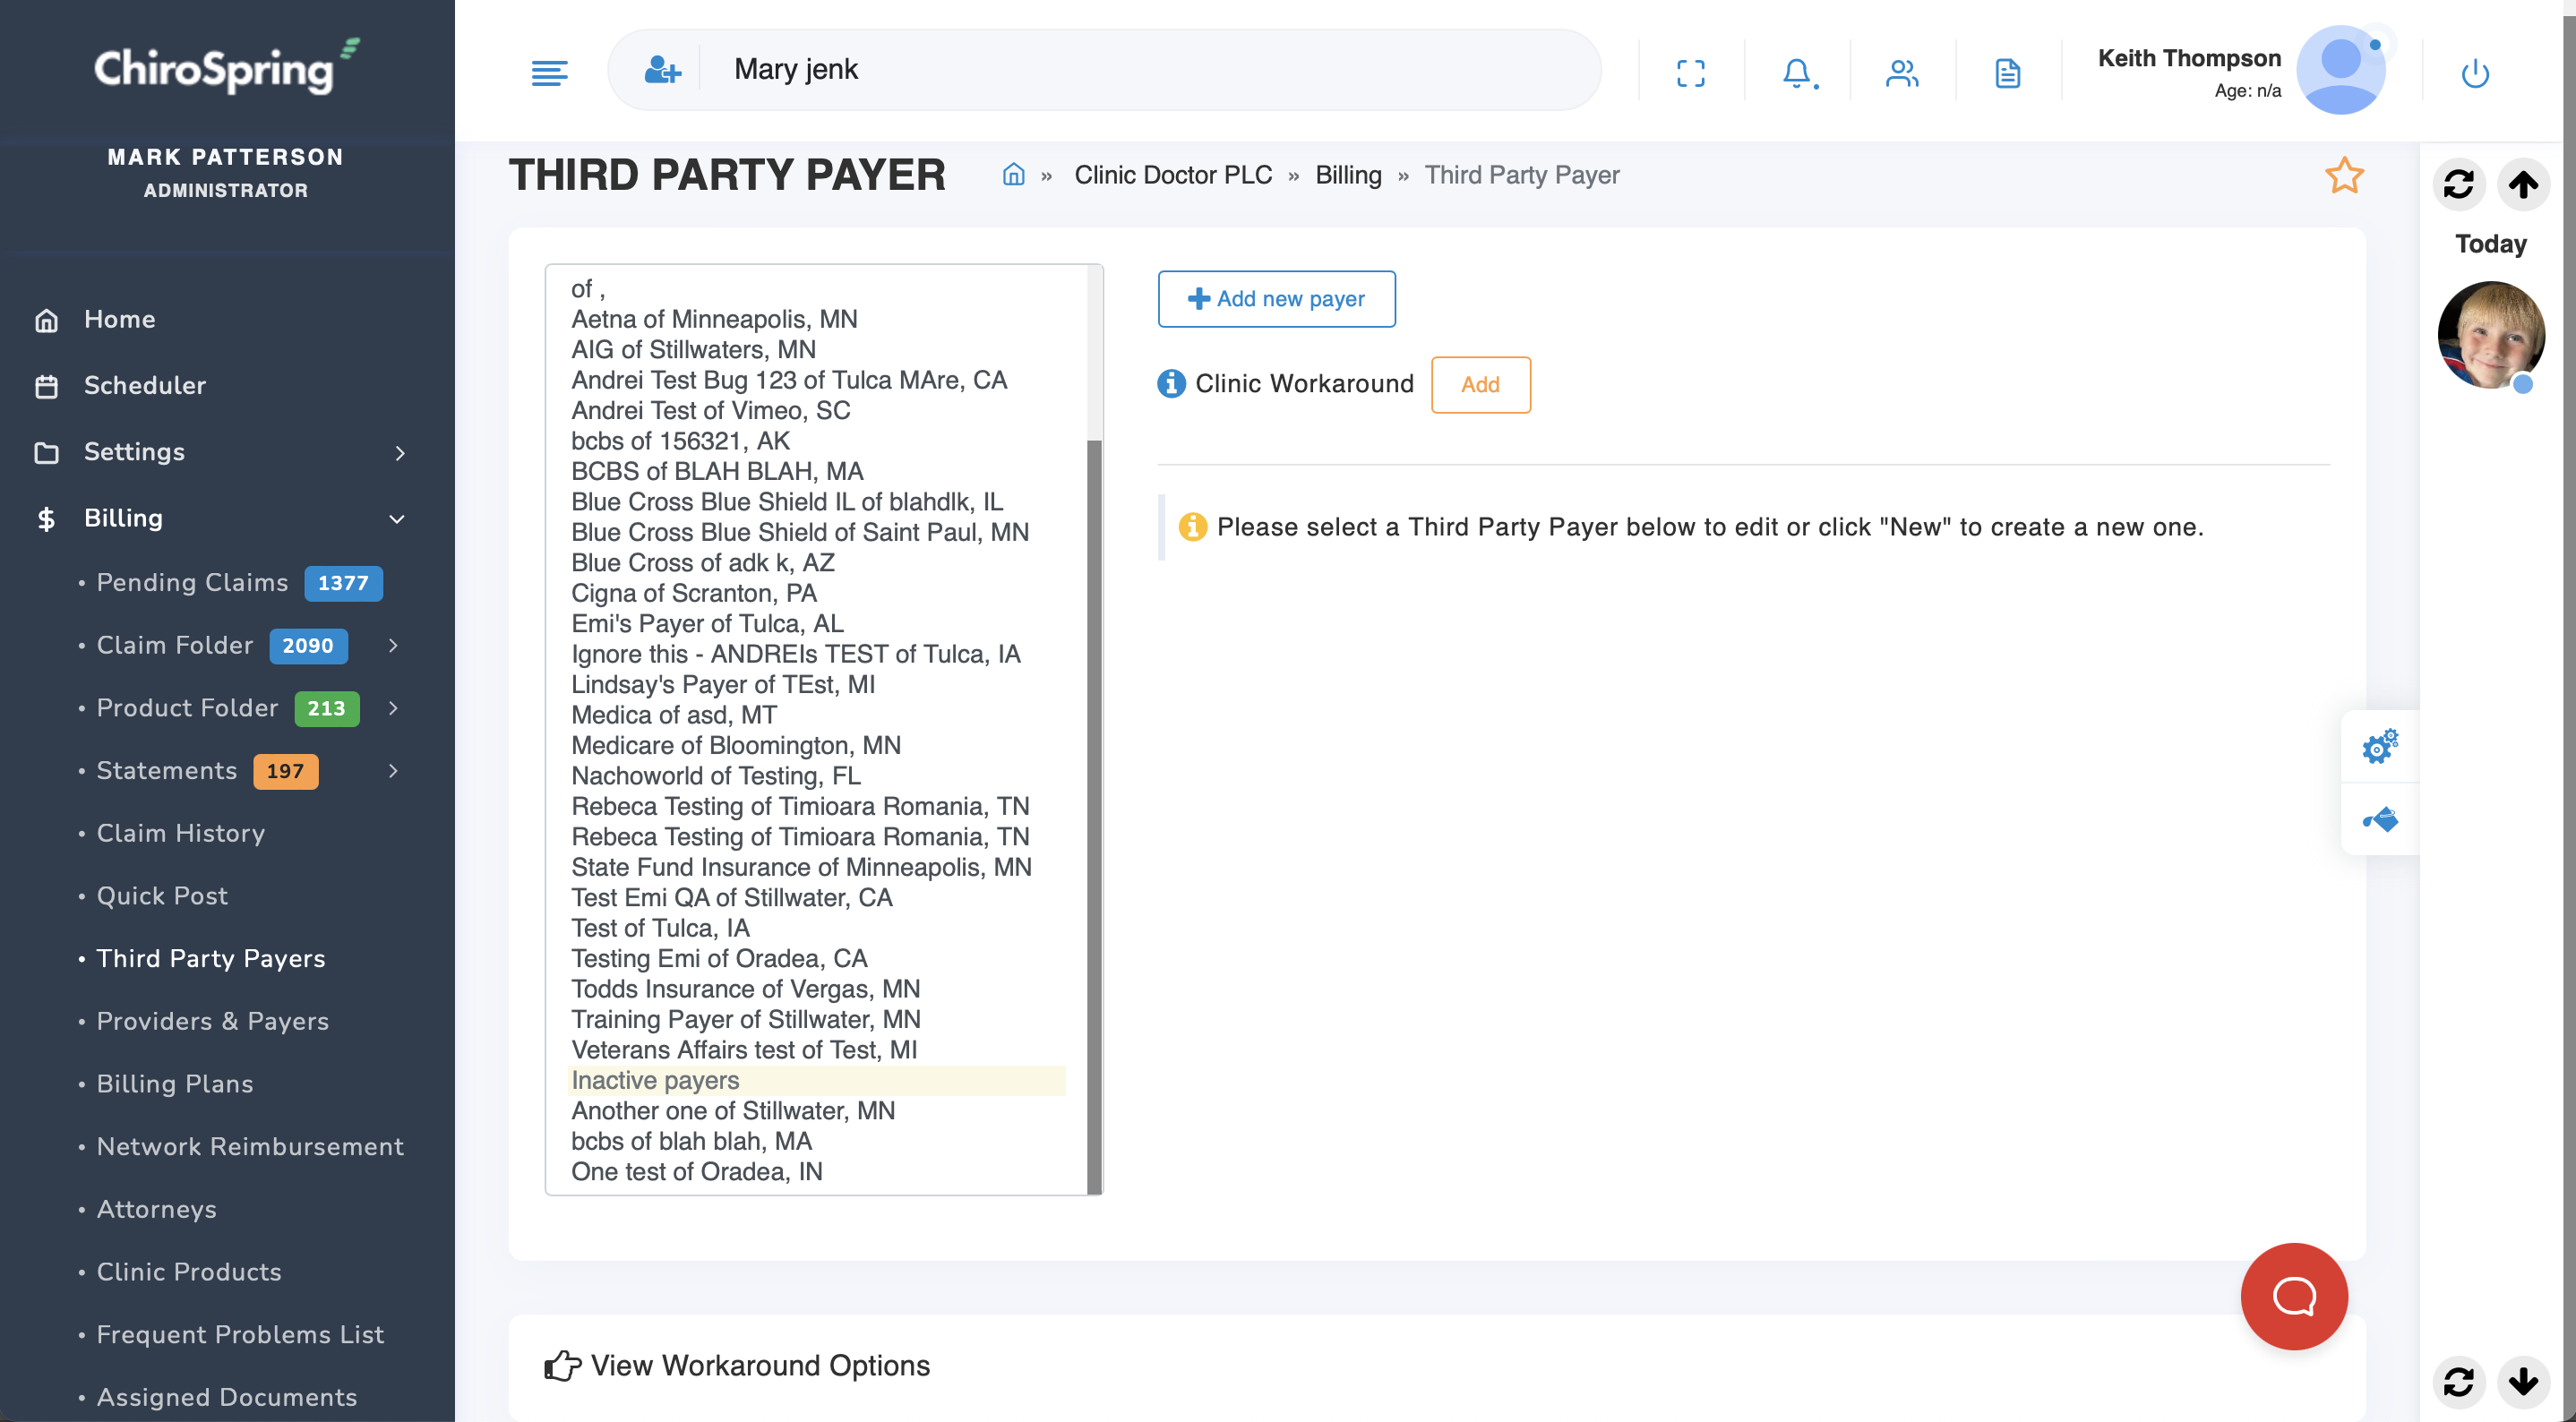
Task: Open Keith Thompson's profile avatar
Action: [x=2342, y=68]
